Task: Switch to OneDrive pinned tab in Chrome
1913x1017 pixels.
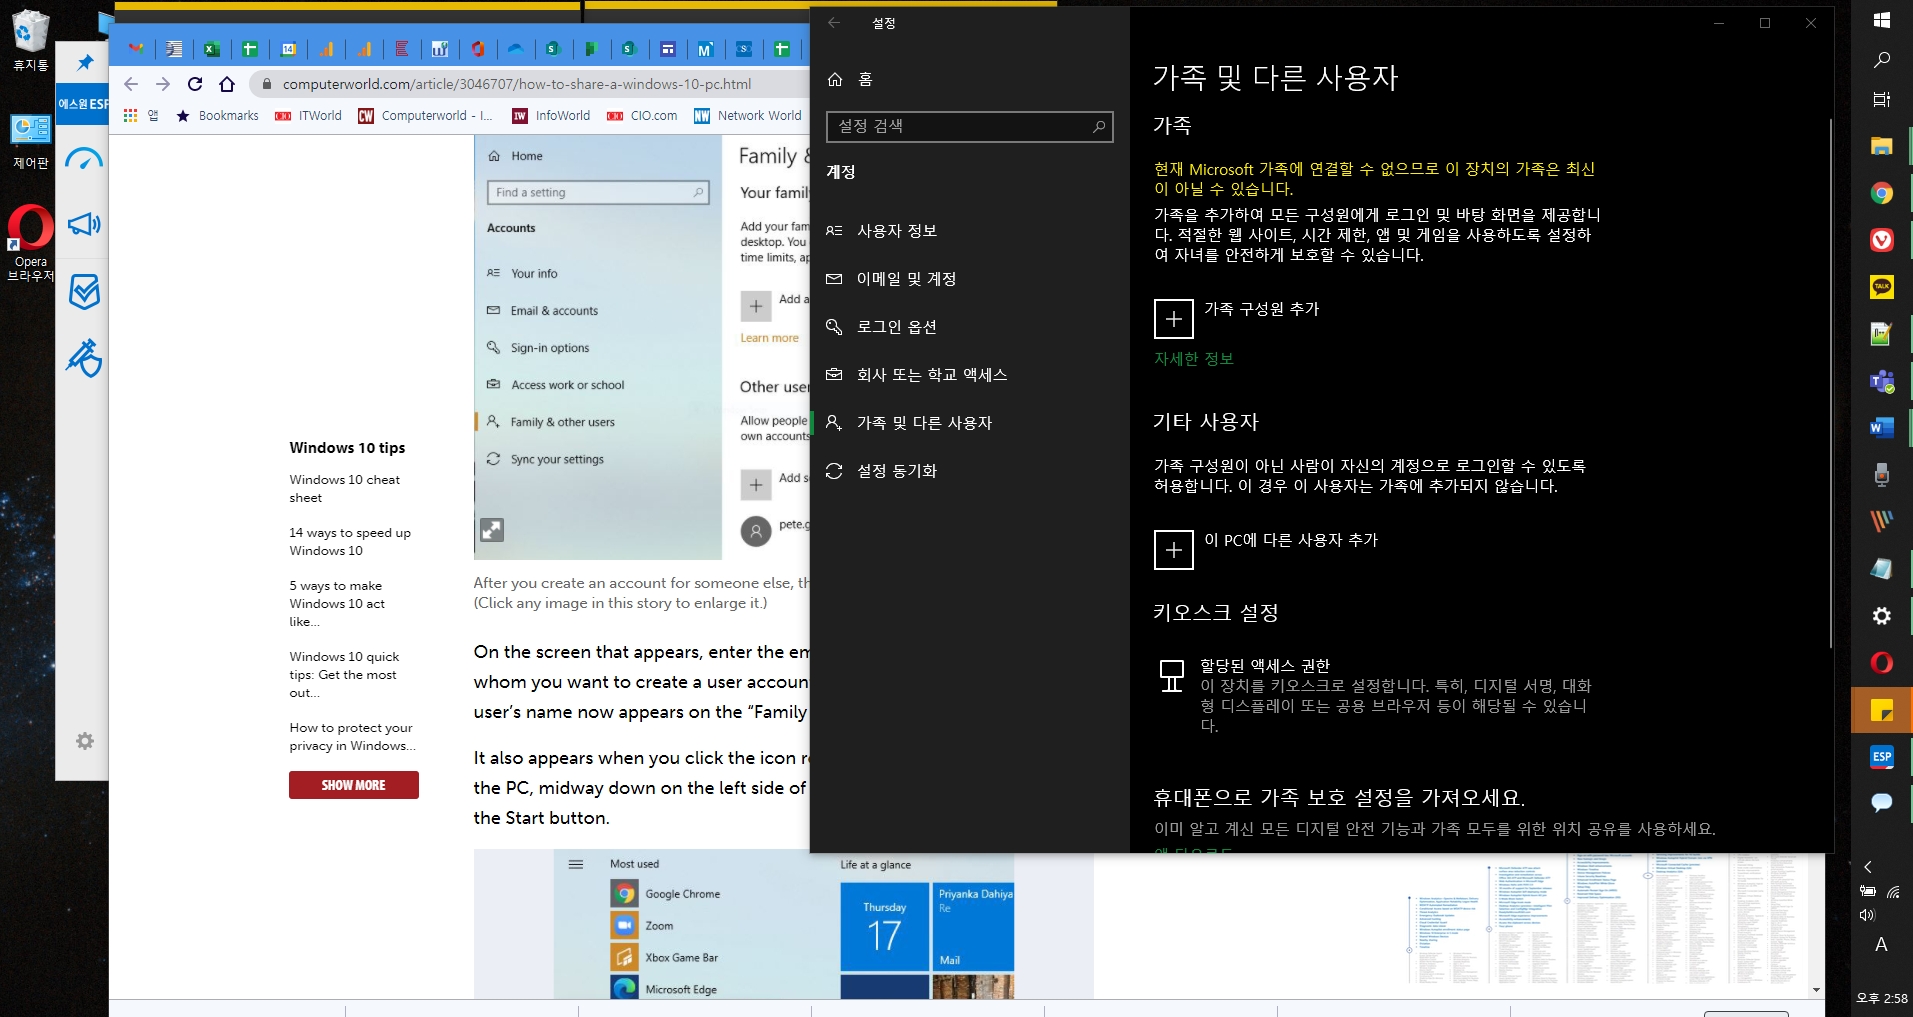Action: 516,48
